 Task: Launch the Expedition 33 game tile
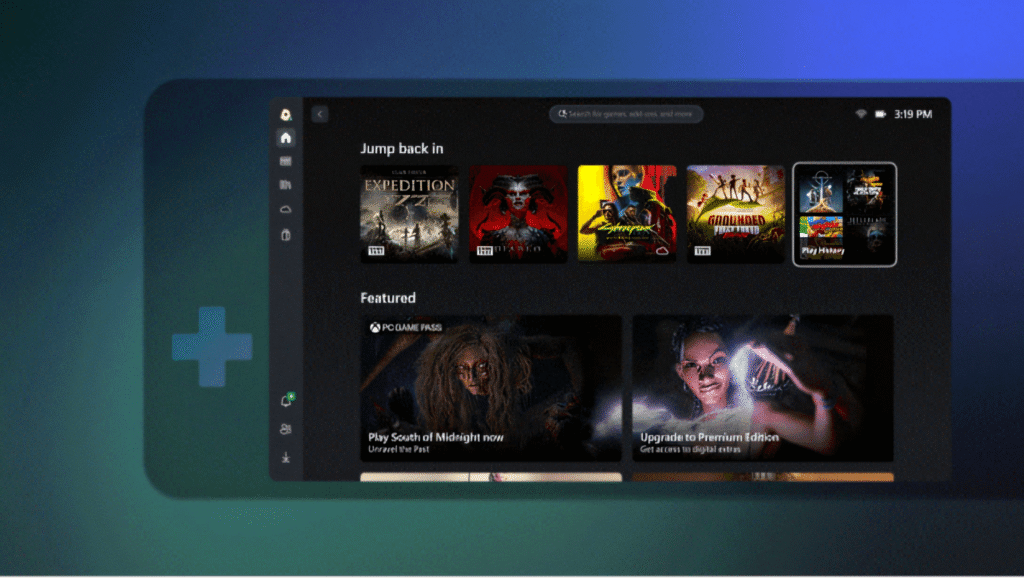click(409, 214)
